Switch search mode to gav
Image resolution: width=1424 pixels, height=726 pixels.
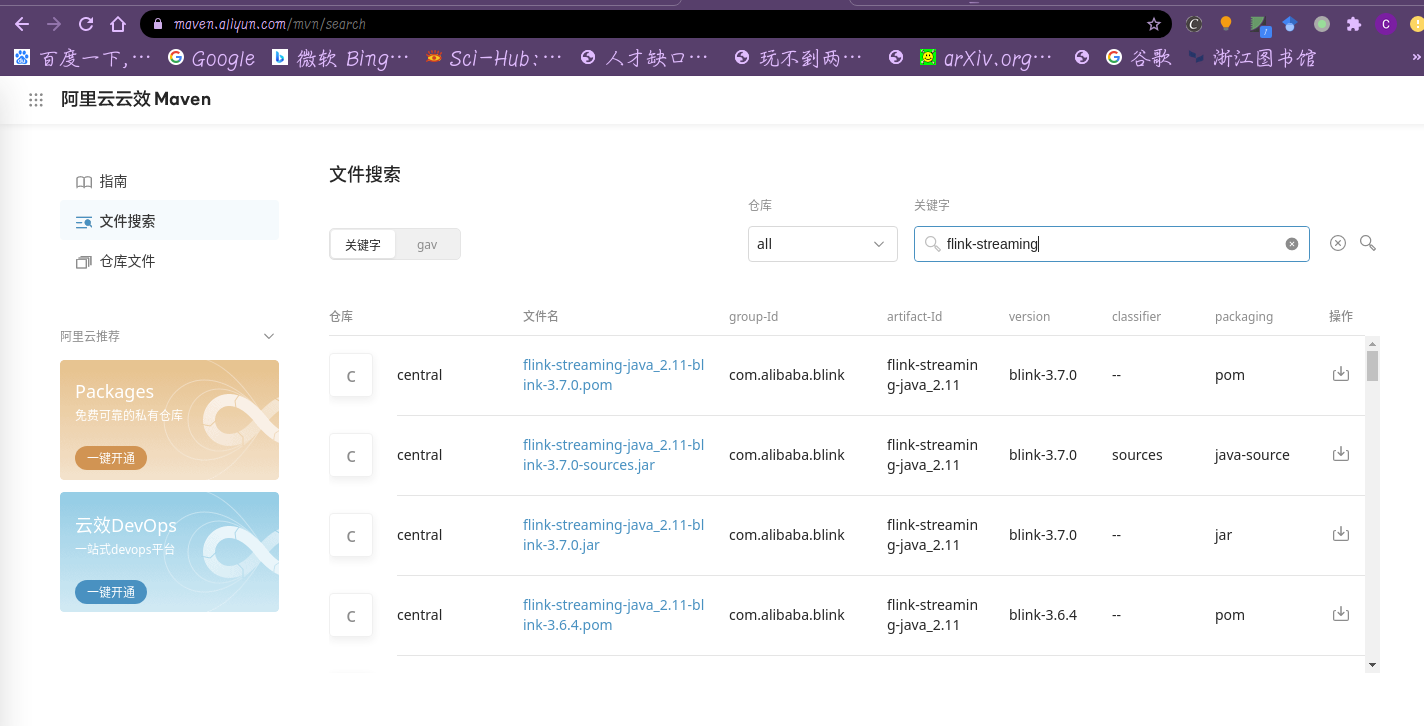click(427, 243)
